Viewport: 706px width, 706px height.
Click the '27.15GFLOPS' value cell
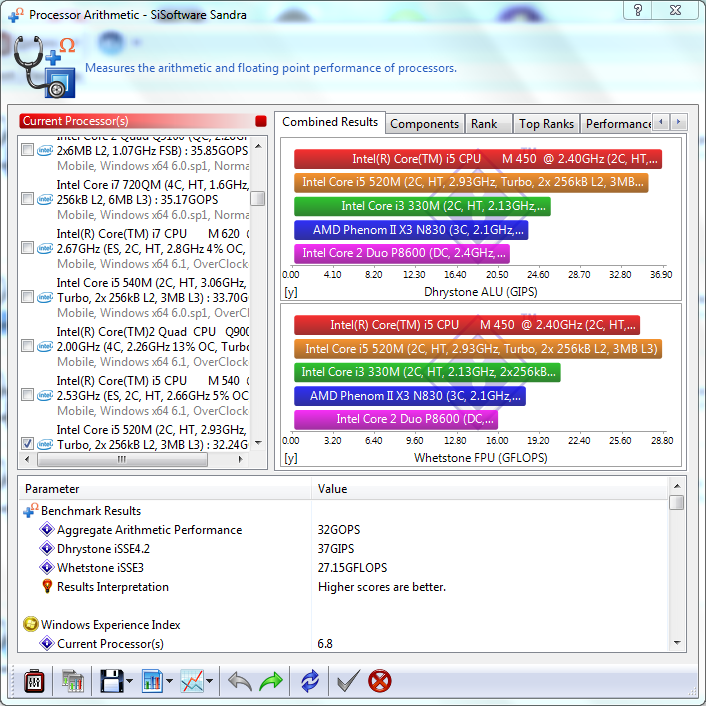point(352,568)
